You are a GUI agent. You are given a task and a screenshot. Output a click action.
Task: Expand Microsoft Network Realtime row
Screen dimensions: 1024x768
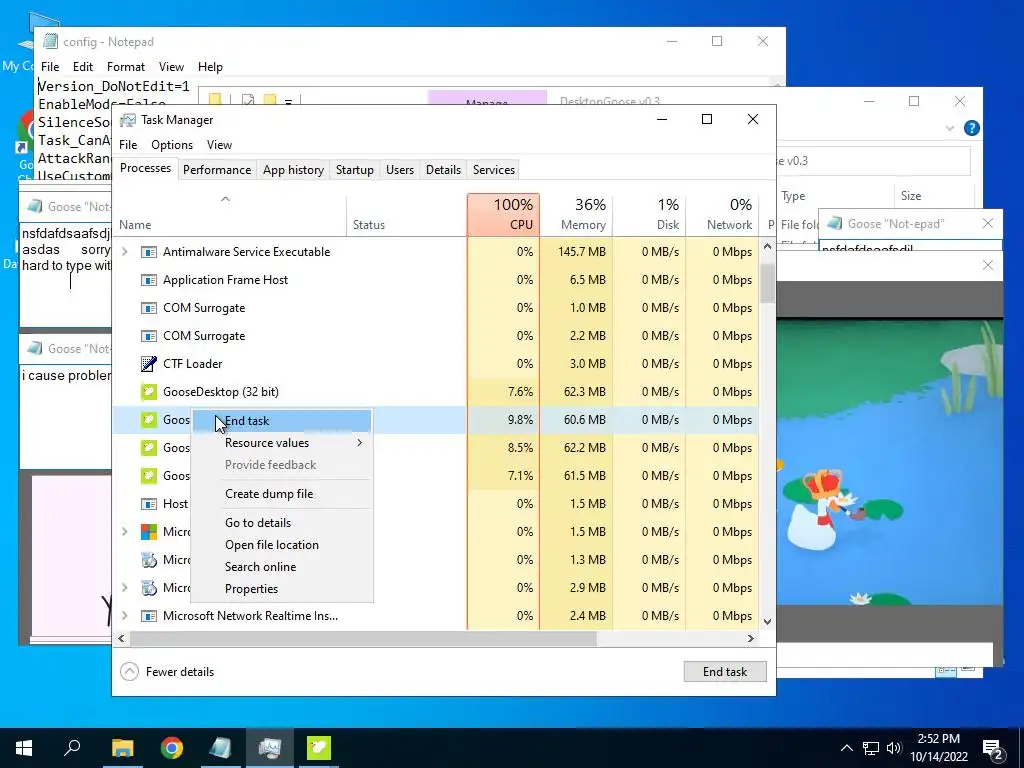[x=125, y=616]
